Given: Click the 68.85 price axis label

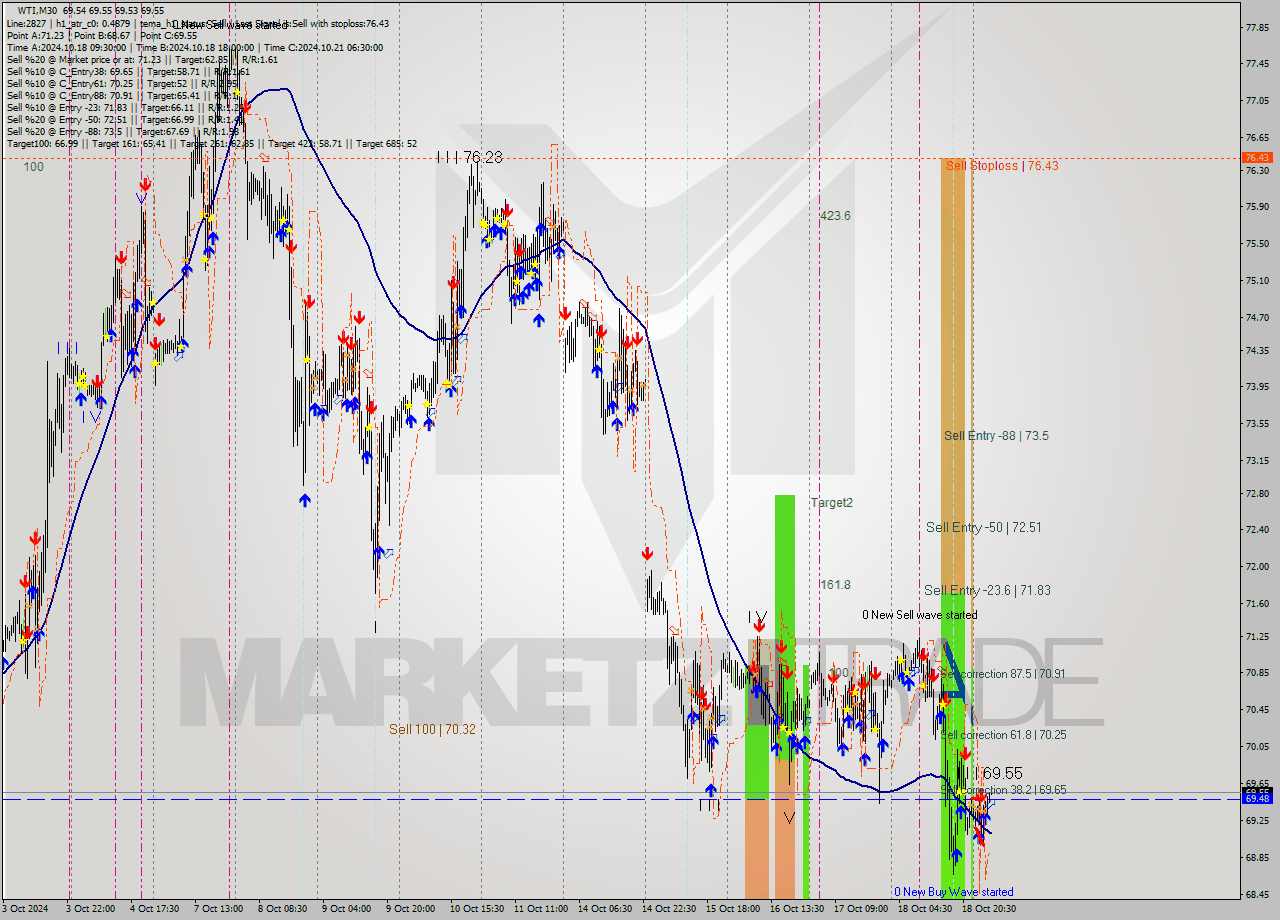Looking at the screenshot, I should (x=1257, y=858).
